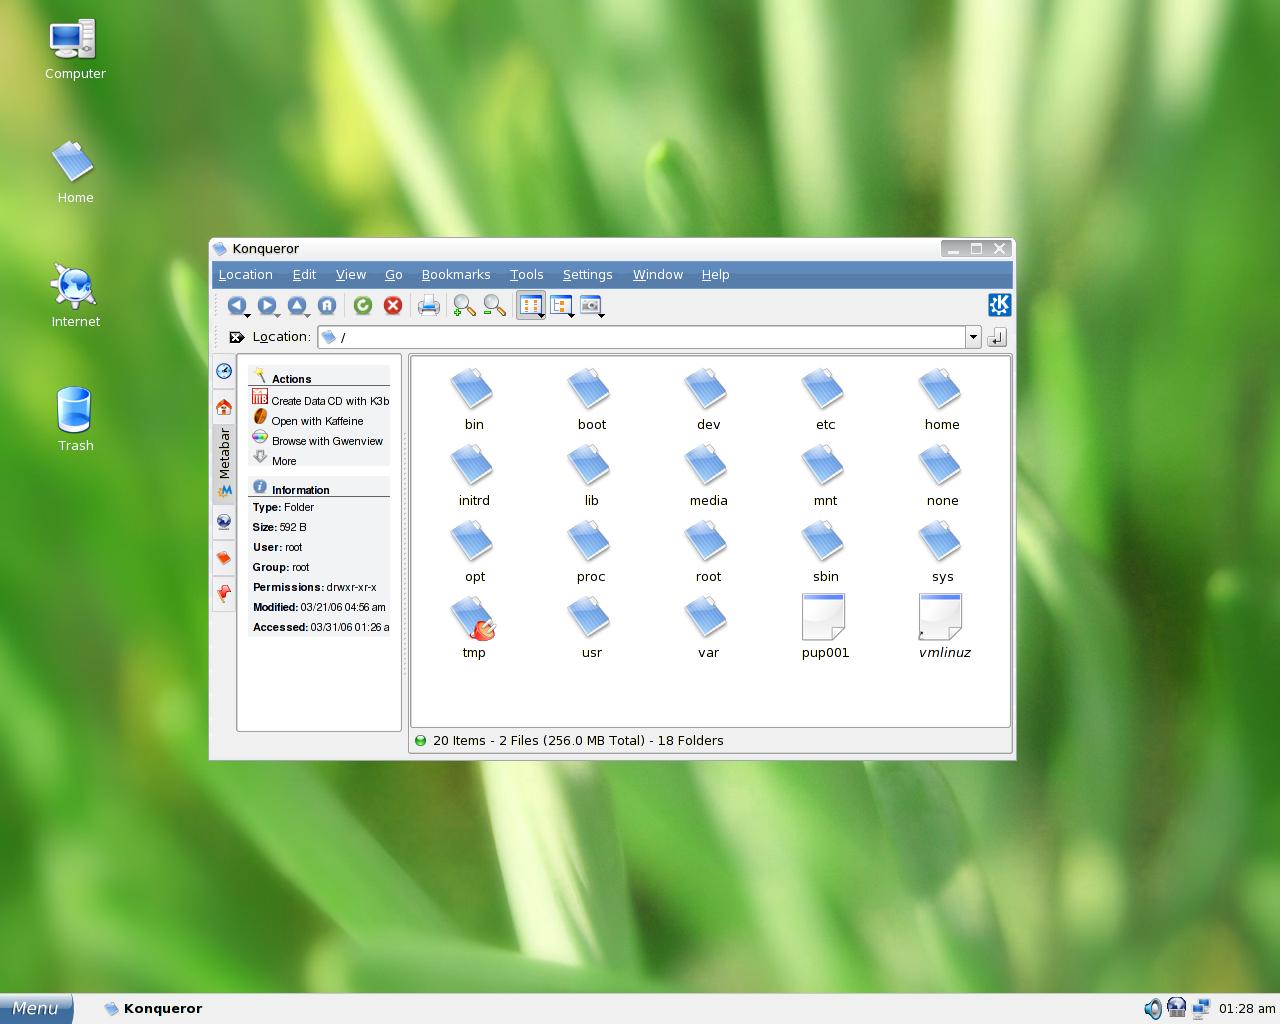
Task: Open the Menu button on taskbar
Action: pyautogui.click(x=36, y=1008)
